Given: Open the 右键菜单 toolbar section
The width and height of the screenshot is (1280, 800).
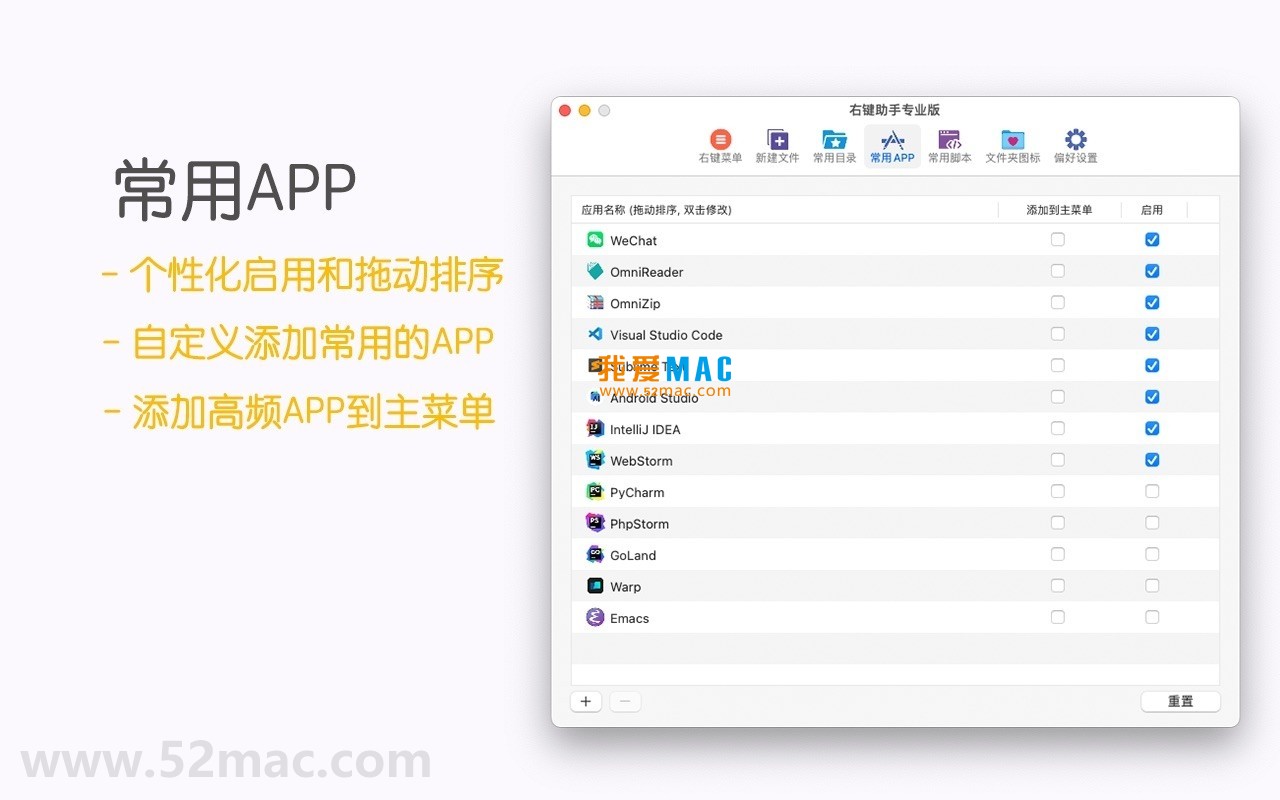Looking at the screenshot, I should pyautogui.click(x=720, y=146).
